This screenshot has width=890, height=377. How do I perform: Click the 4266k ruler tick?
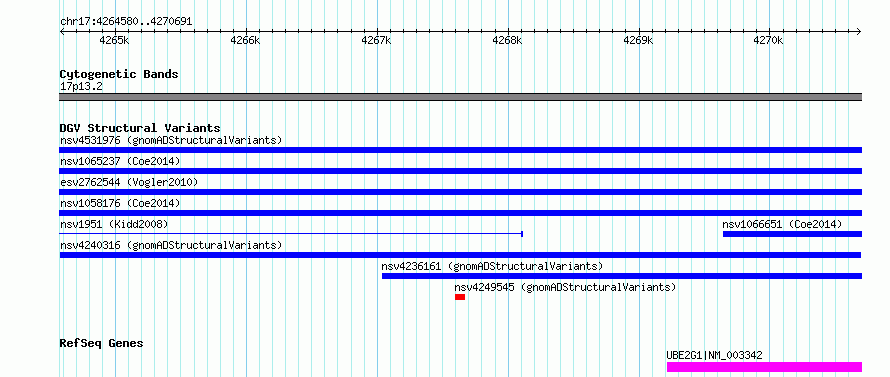245,40
